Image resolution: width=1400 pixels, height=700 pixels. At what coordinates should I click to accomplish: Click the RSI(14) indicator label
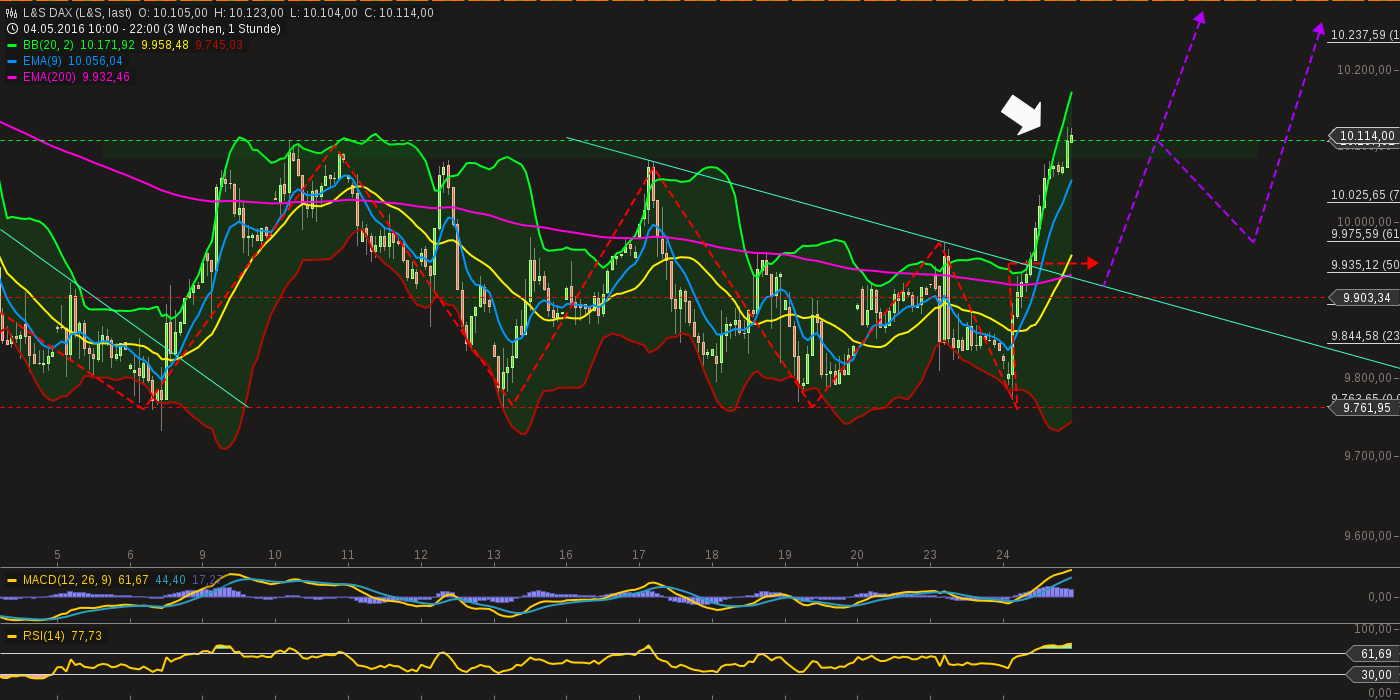click(x=44, y=636)
